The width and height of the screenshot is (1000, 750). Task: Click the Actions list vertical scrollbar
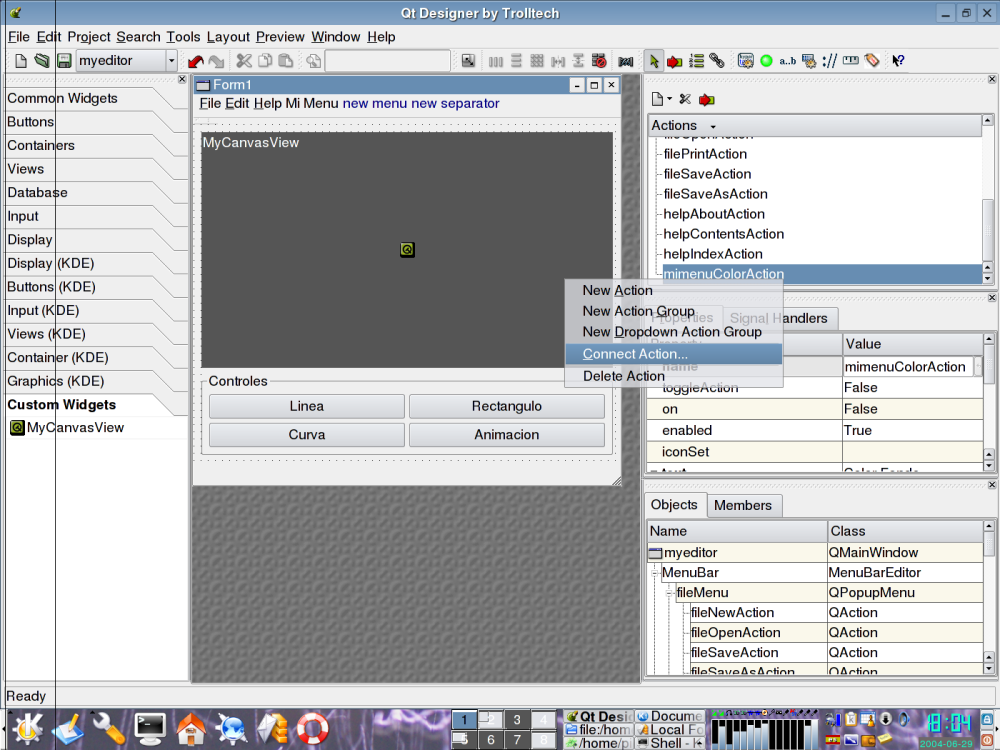987,199
